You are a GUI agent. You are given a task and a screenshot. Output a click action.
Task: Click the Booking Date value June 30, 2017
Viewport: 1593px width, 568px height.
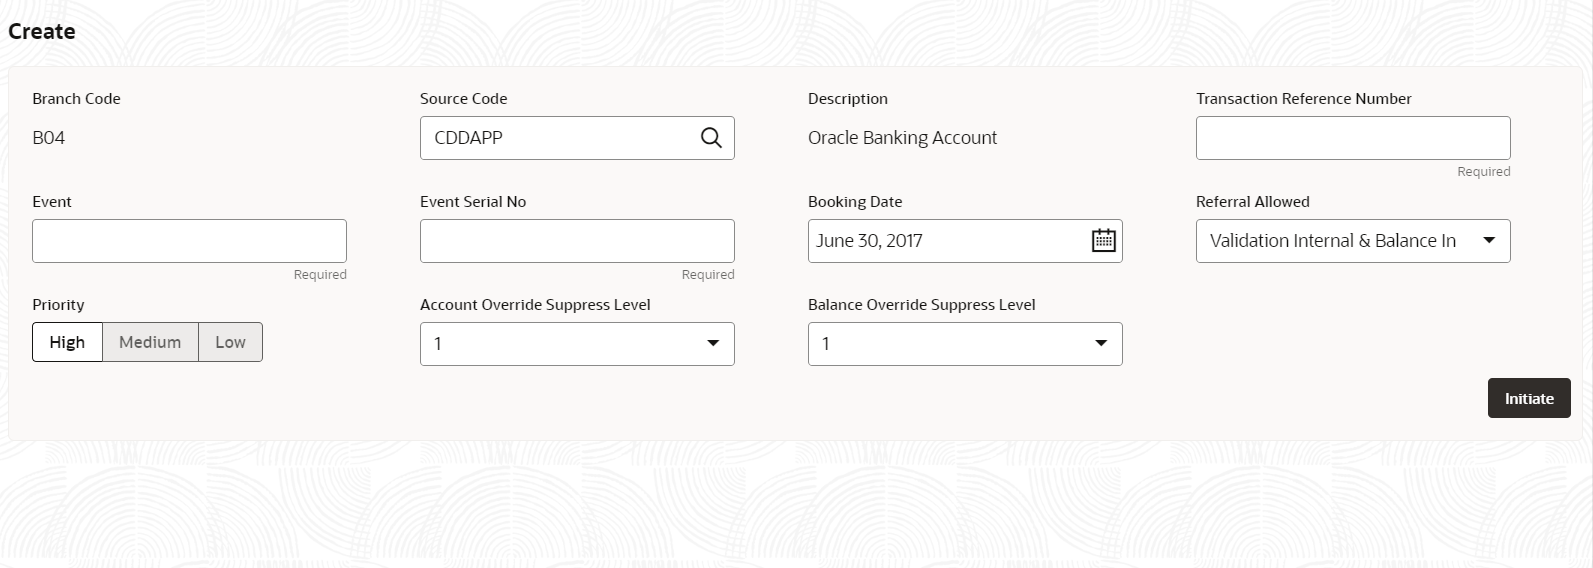click(x=869, y=241)
